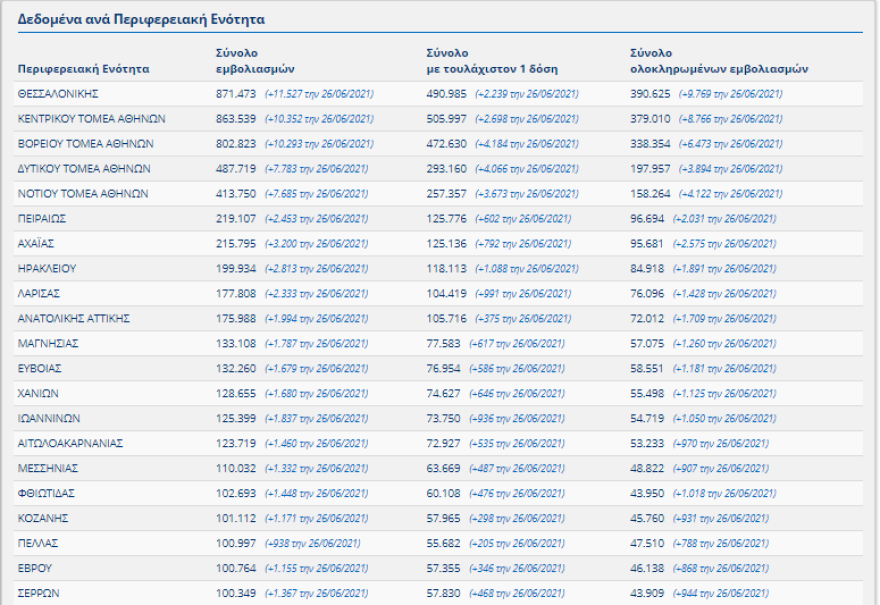
Task: Click the 'Περιφερειακή Ενότητα' column header
Action: pyautogui.click(x=83, y=69)
